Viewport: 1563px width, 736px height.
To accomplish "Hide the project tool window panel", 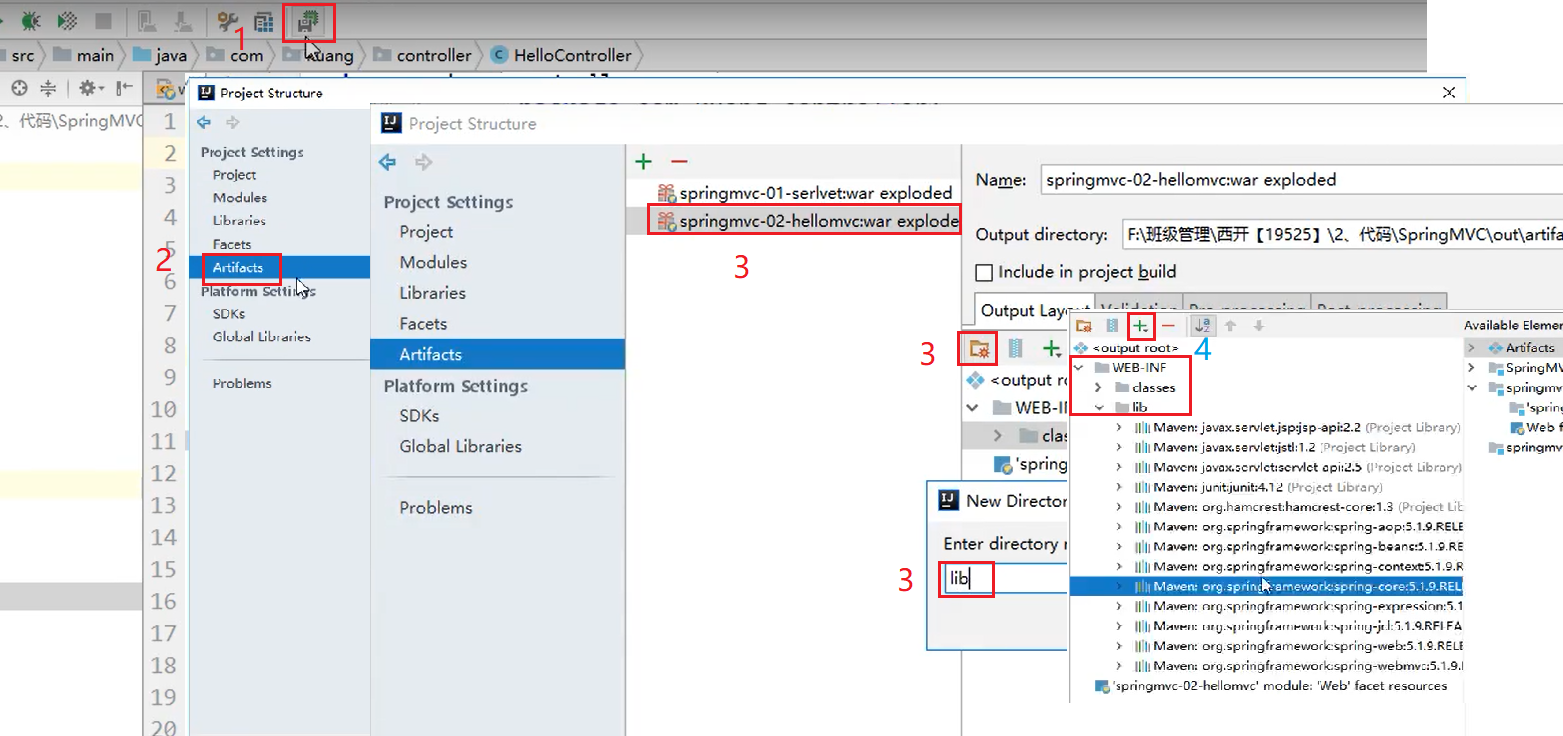I will pos(124,89).
